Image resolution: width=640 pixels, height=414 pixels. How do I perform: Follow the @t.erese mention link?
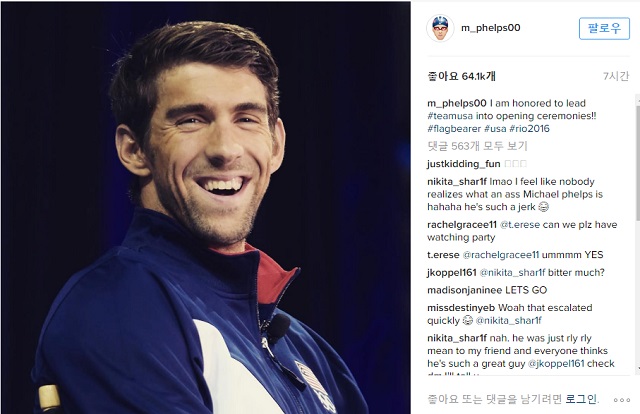(x=520, y=225)
